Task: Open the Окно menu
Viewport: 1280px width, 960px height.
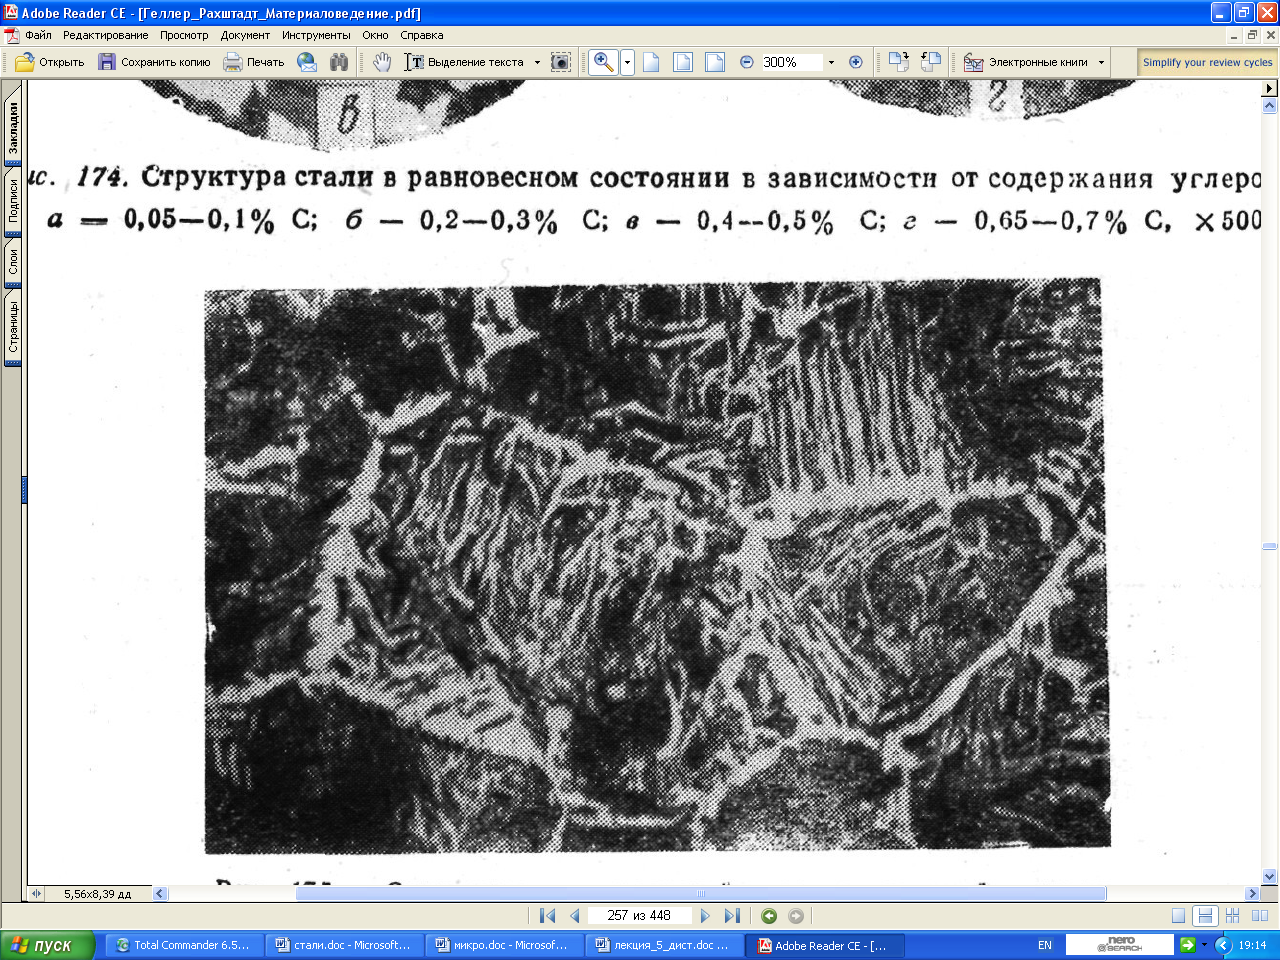Action: coord(375,35)
